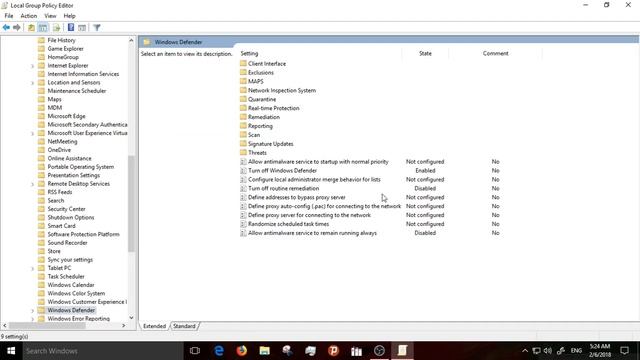Expand Microsoft User Experience Virtualization node

[x=32, y=133]
